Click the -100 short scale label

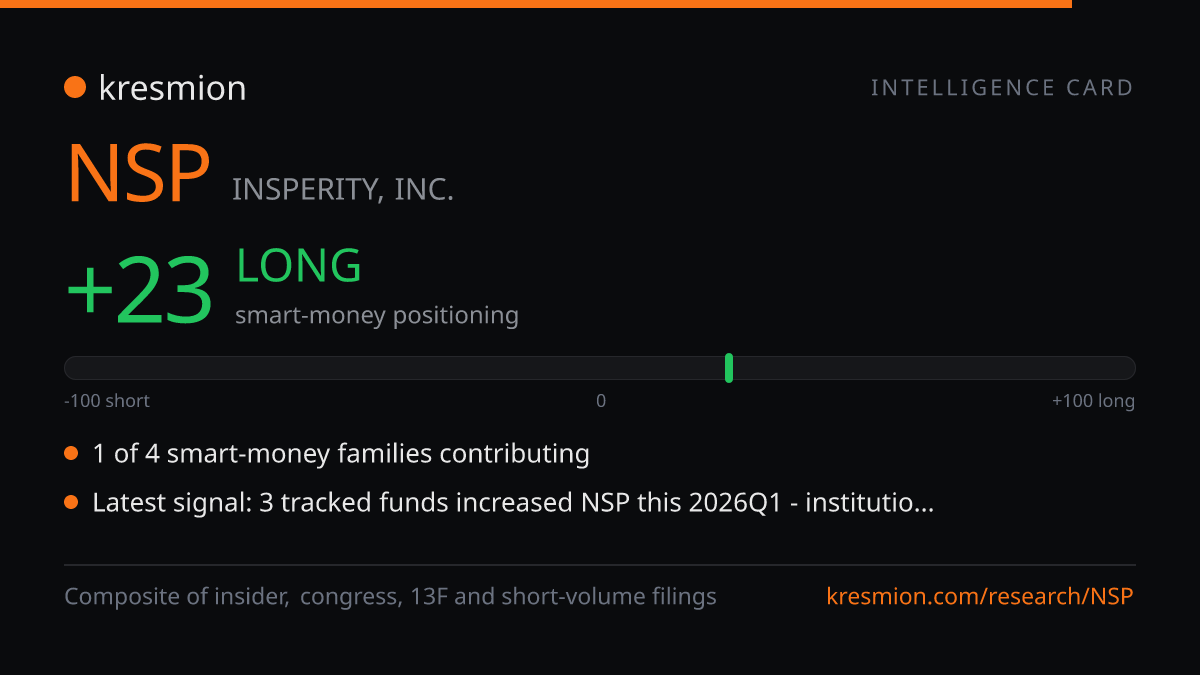tap(107, 401)
